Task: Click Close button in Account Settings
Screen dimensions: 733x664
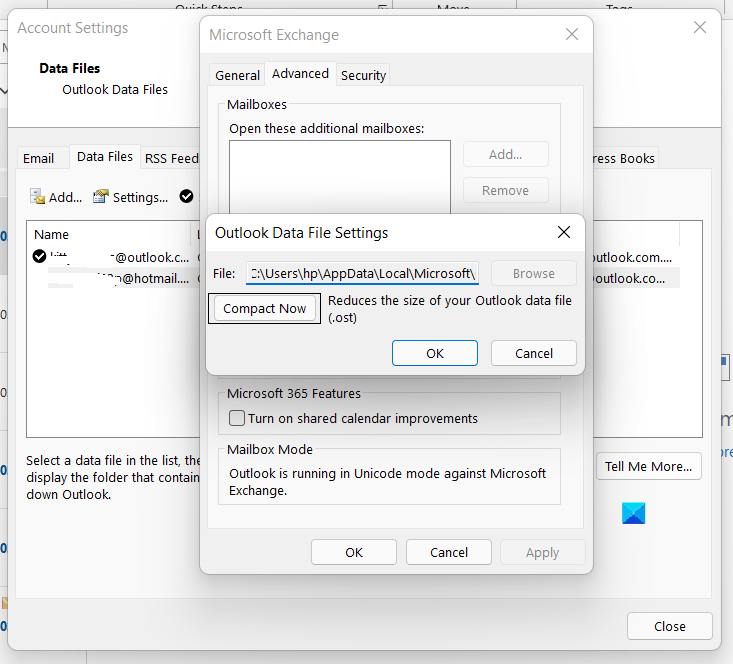Action: pos(669,626)
